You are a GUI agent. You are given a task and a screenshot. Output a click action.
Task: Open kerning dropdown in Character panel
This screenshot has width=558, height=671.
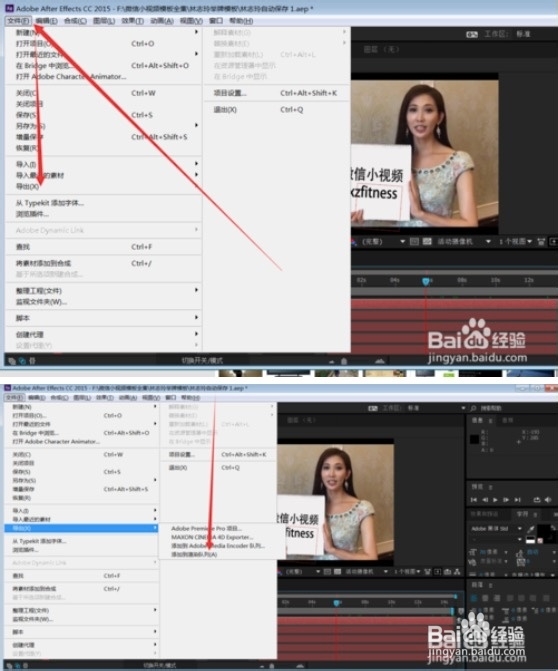[x=506, y=561]
